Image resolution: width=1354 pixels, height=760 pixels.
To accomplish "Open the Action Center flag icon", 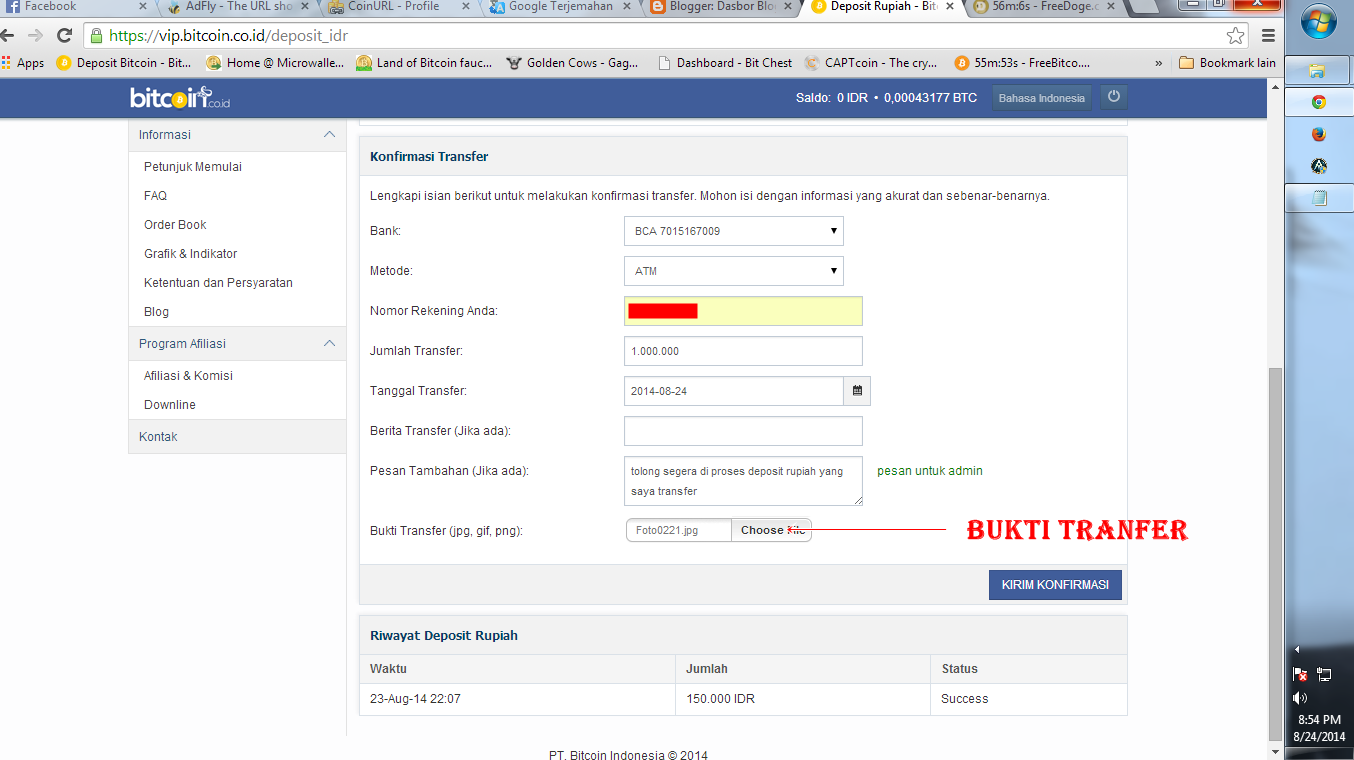I will point(1300,675).
